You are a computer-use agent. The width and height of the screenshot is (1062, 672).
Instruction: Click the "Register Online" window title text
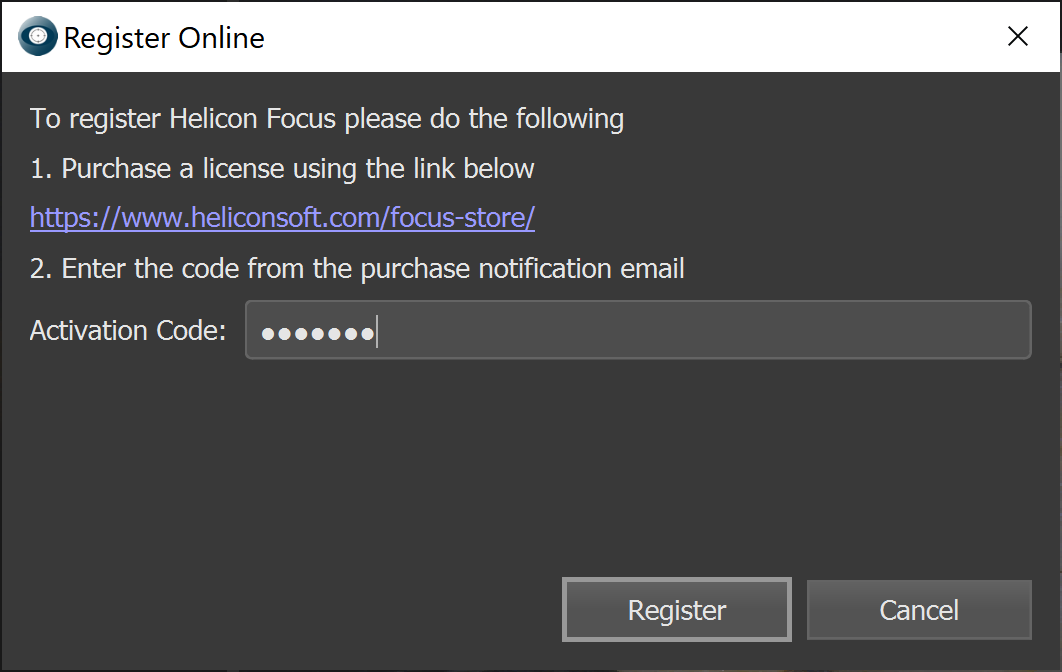pos(164,39)
